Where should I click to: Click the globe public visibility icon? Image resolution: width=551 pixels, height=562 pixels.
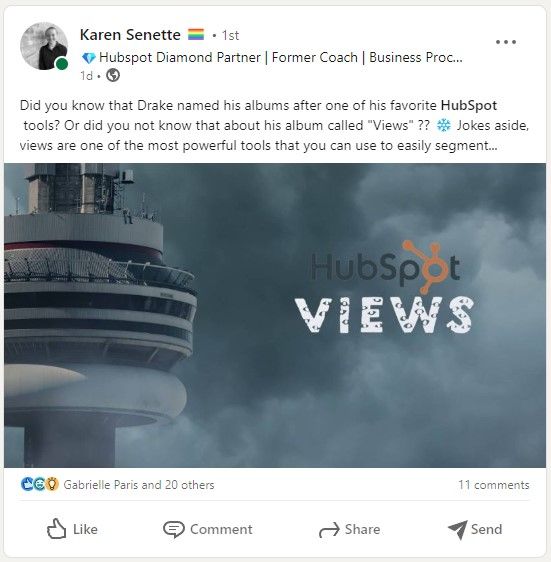coord(113,76)
